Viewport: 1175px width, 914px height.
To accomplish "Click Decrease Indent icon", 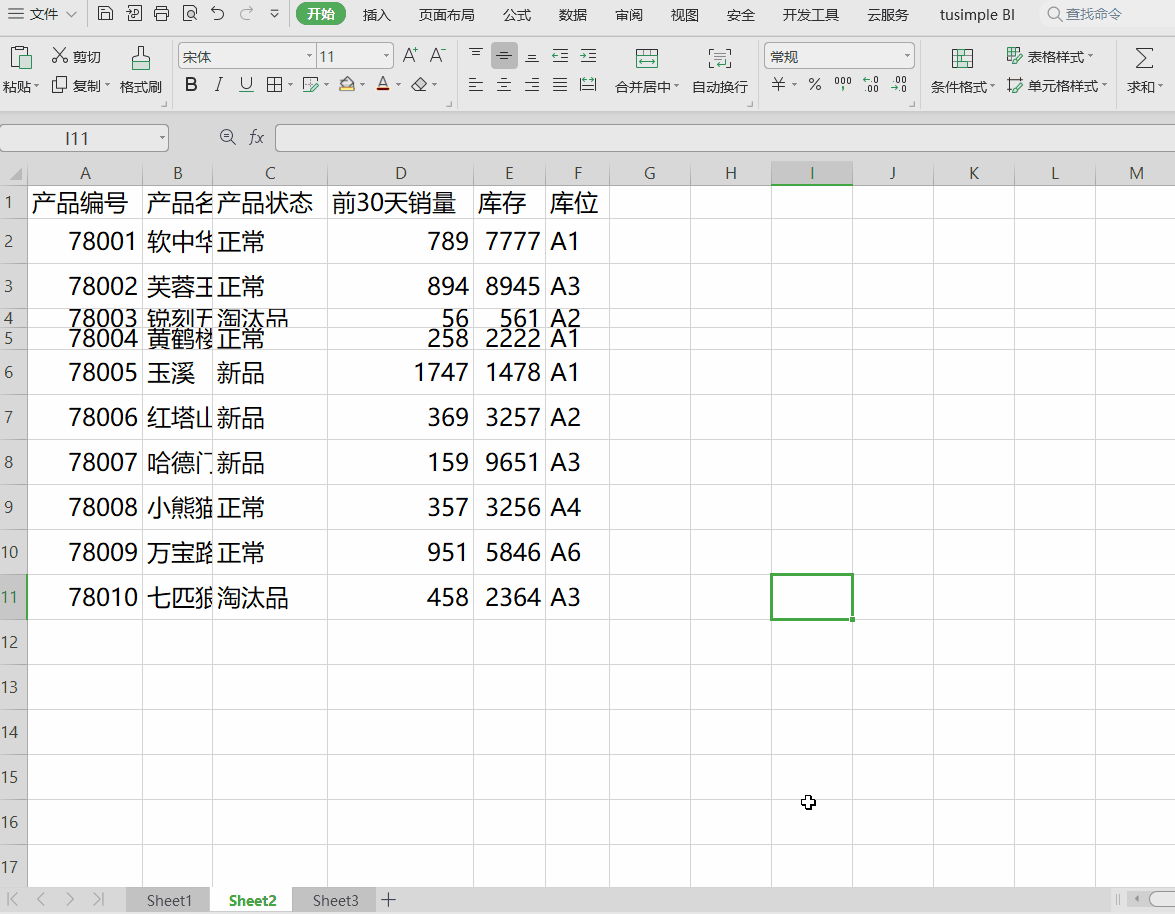I will [560, 55].
